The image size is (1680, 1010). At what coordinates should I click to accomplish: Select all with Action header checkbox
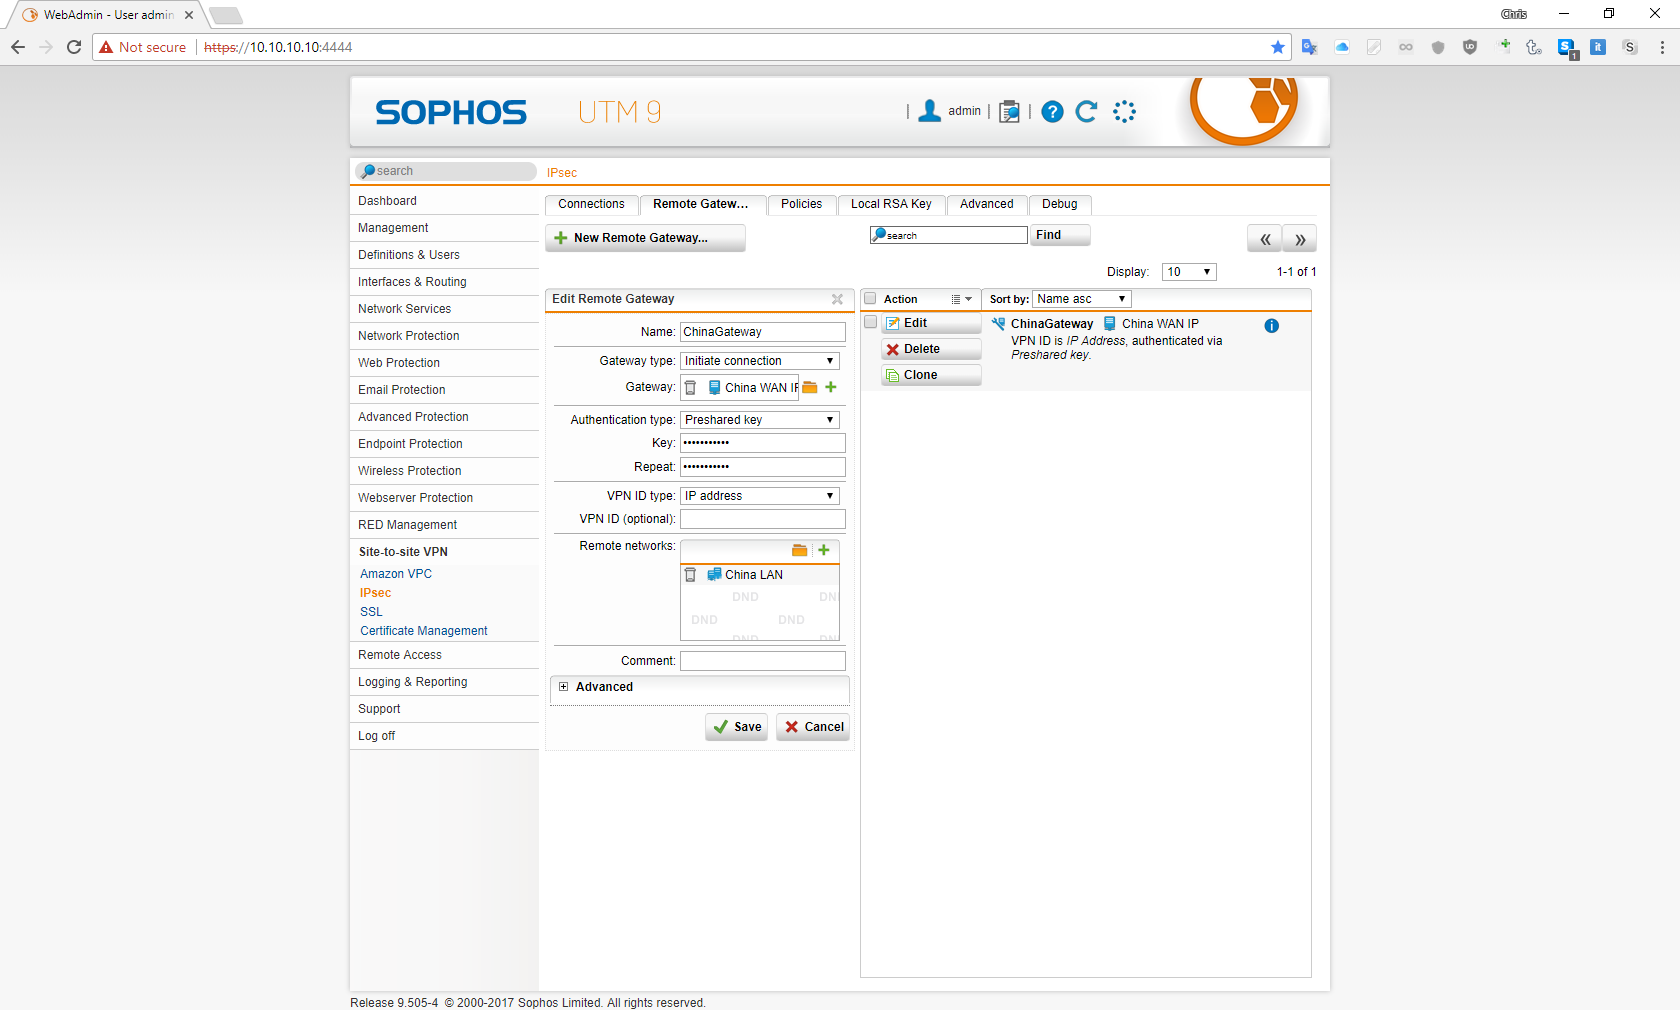[870, 299]
